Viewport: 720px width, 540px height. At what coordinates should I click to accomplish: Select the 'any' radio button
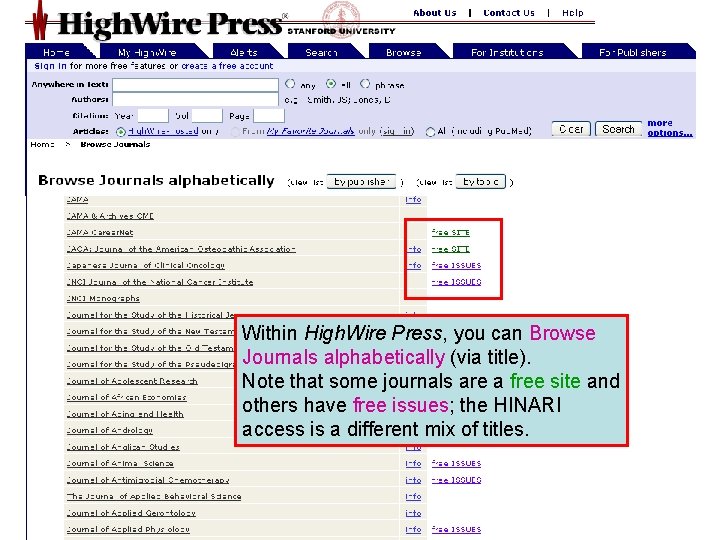click(290, 84)
